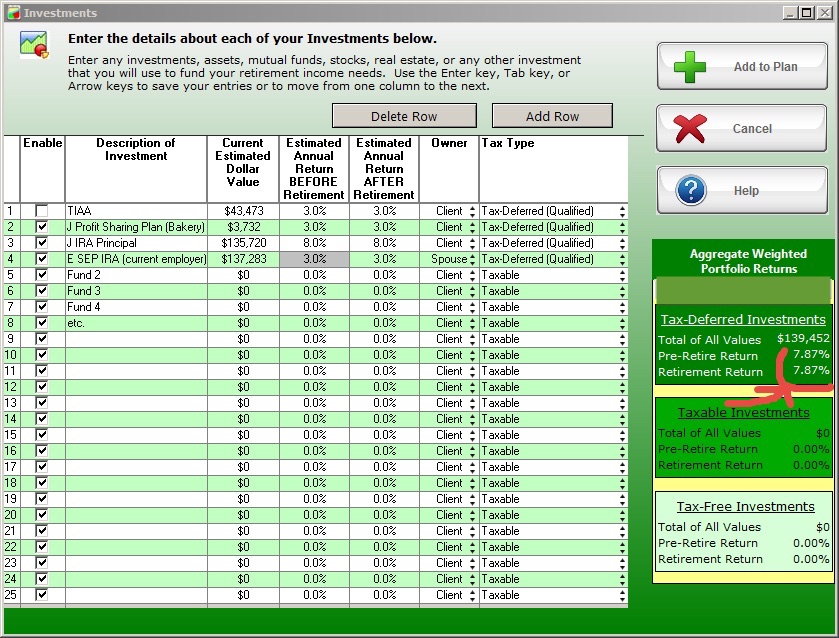This screenshot has height=638, width=839.
Task: Click the Fund 4 description cell
Action: click(136, 307)
